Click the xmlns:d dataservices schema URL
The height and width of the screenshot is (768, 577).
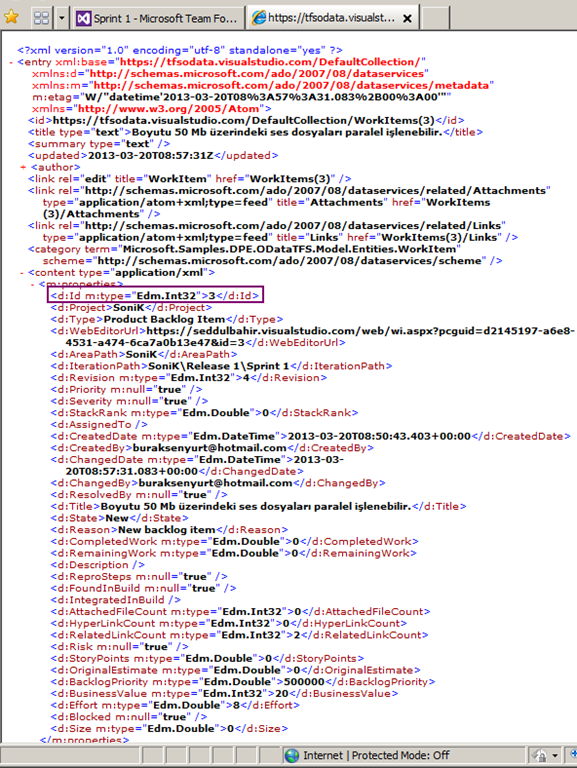coord(256,73)
